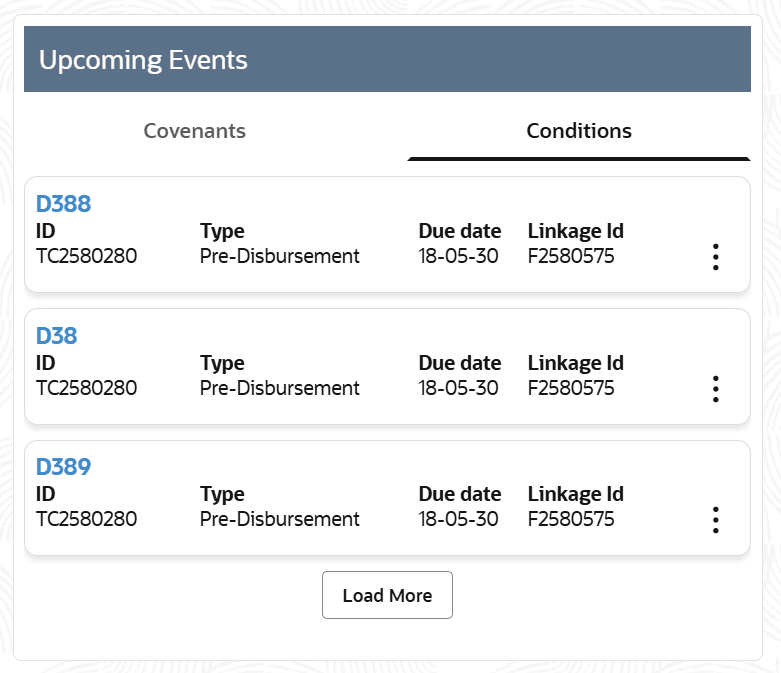The image size is (781, 673).
Task: Open the D388 condition link
Action: point(63,204)
